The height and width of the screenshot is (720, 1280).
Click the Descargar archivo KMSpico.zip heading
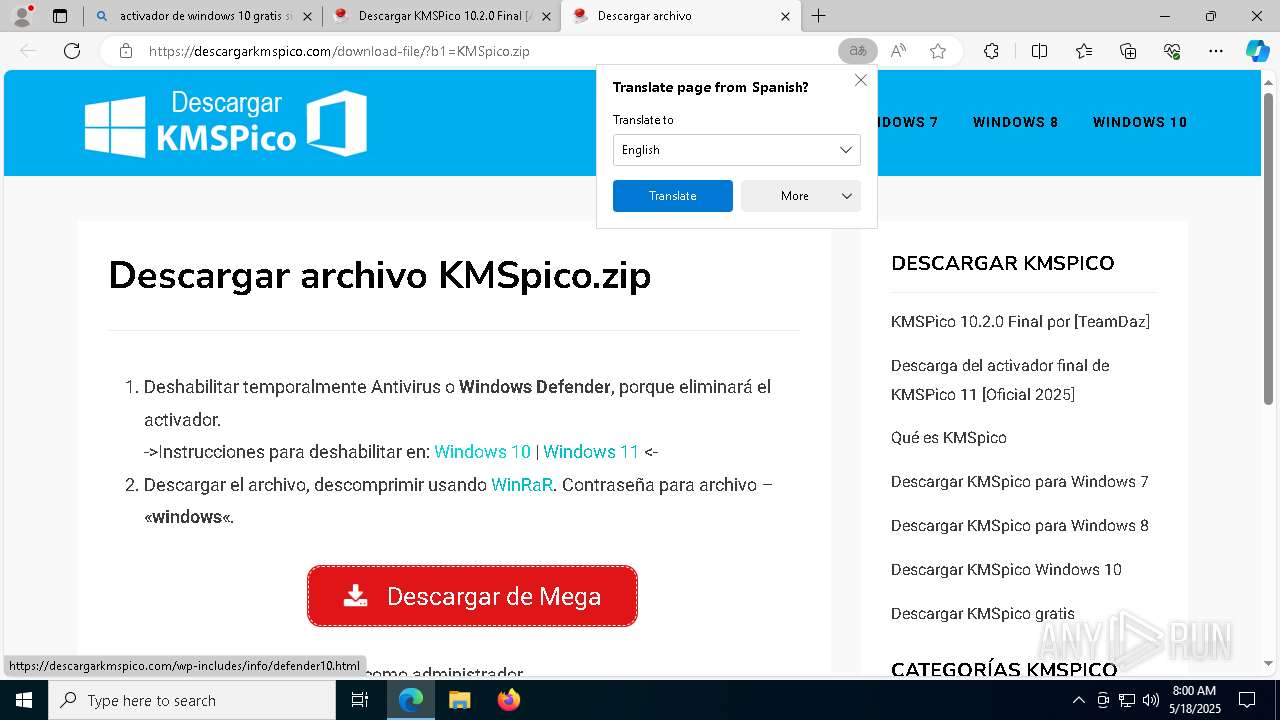click(x=380, y=275)
